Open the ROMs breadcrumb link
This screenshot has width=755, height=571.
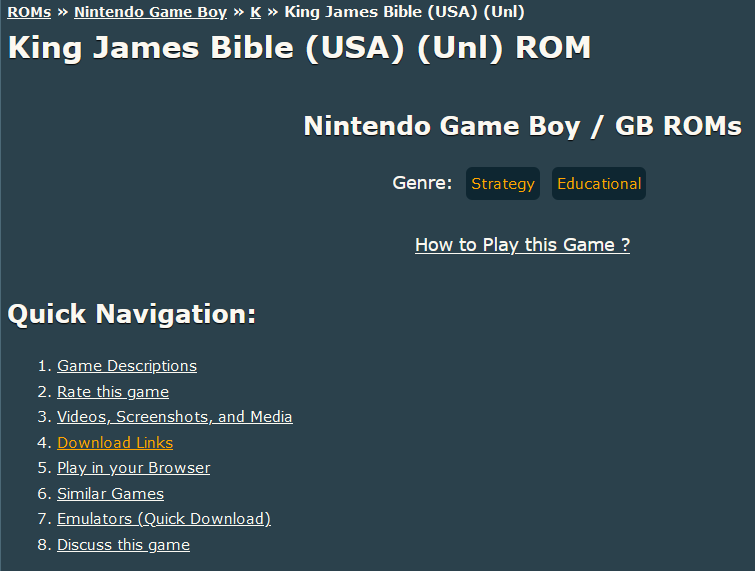click(29, 12)
